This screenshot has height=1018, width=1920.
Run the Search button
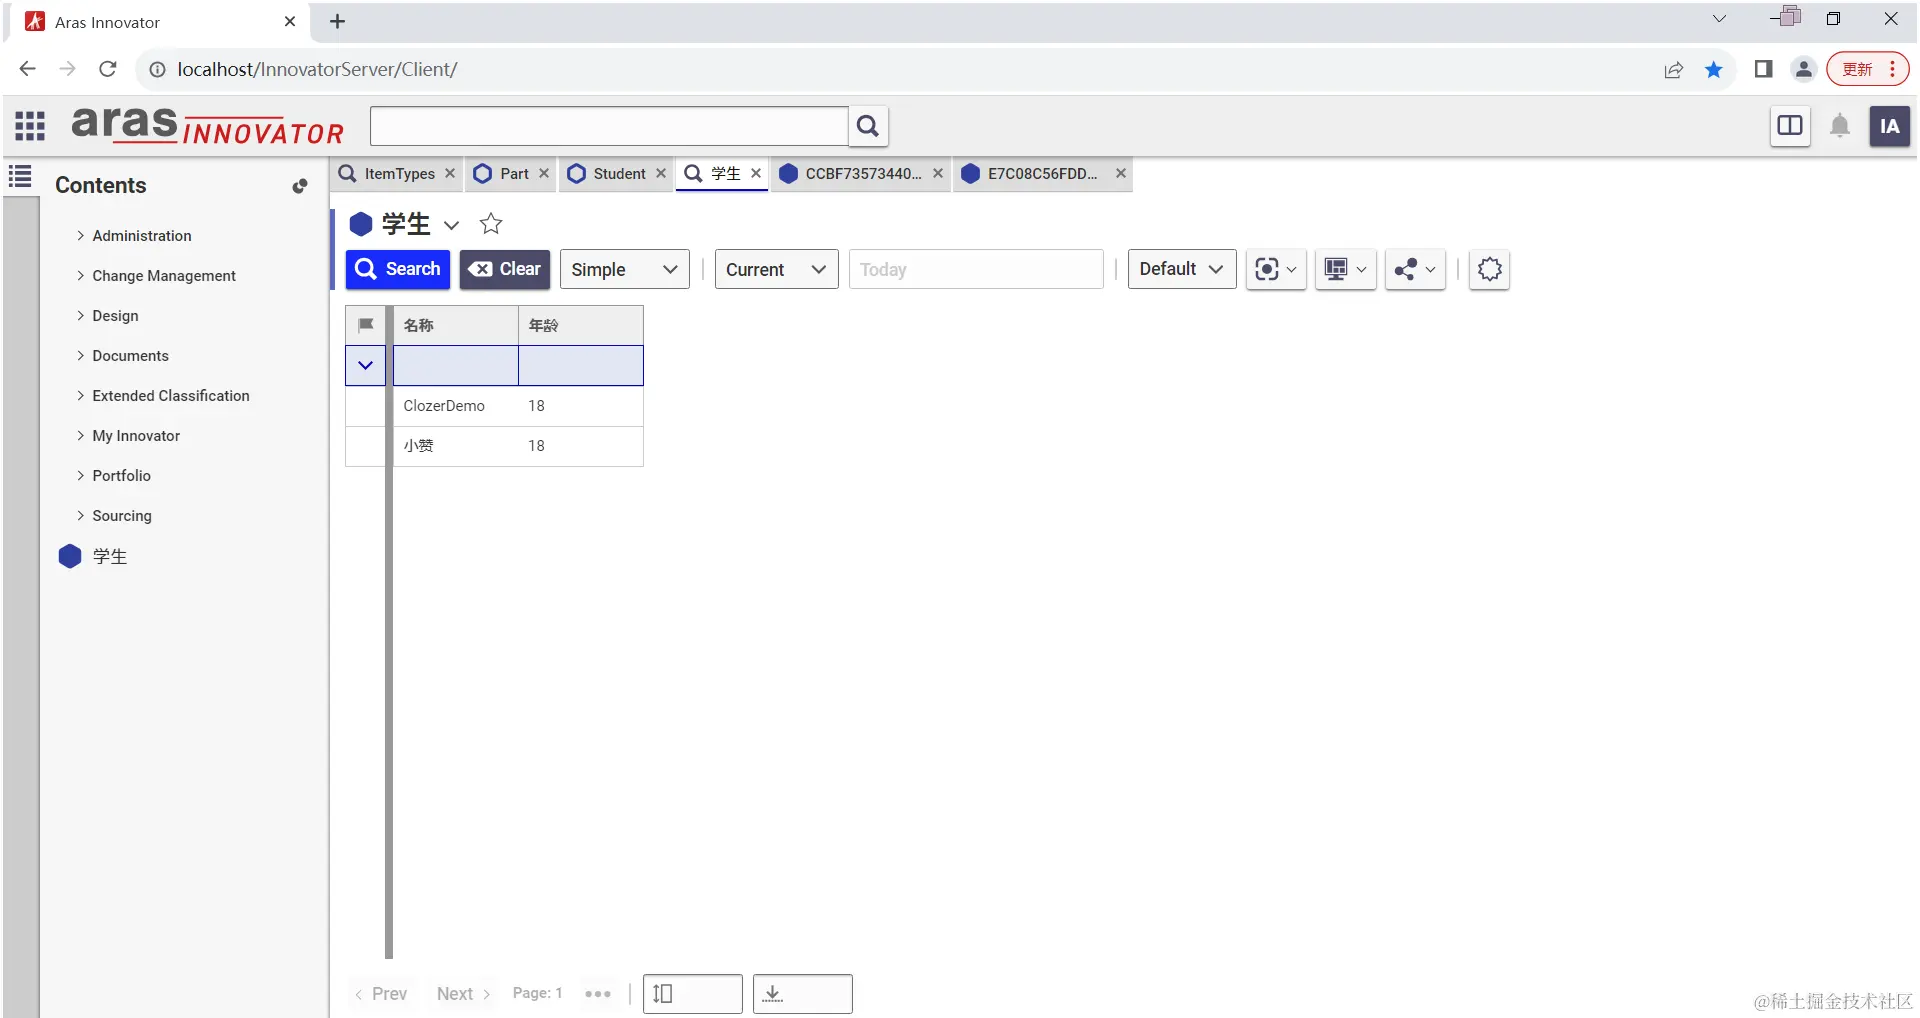(398, 269)
